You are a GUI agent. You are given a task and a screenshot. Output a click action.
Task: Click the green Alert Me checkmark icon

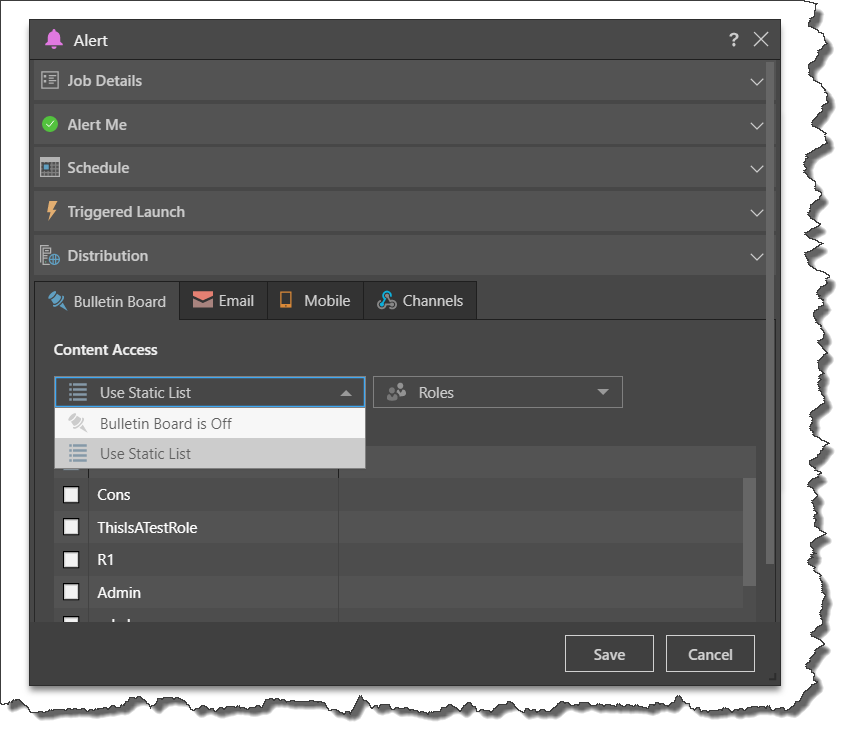[x=50, y=124]
